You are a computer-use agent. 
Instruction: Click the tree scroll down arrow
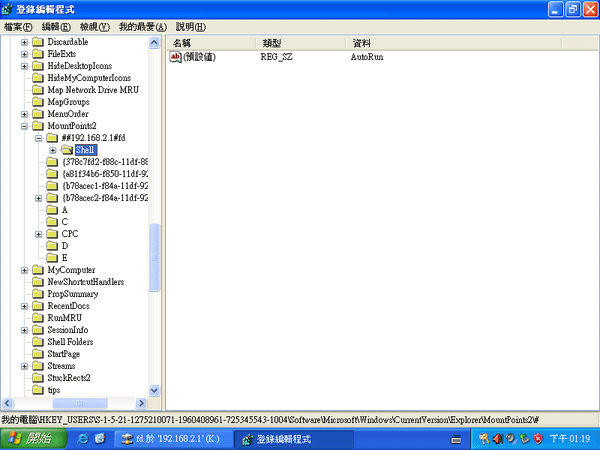154,391
